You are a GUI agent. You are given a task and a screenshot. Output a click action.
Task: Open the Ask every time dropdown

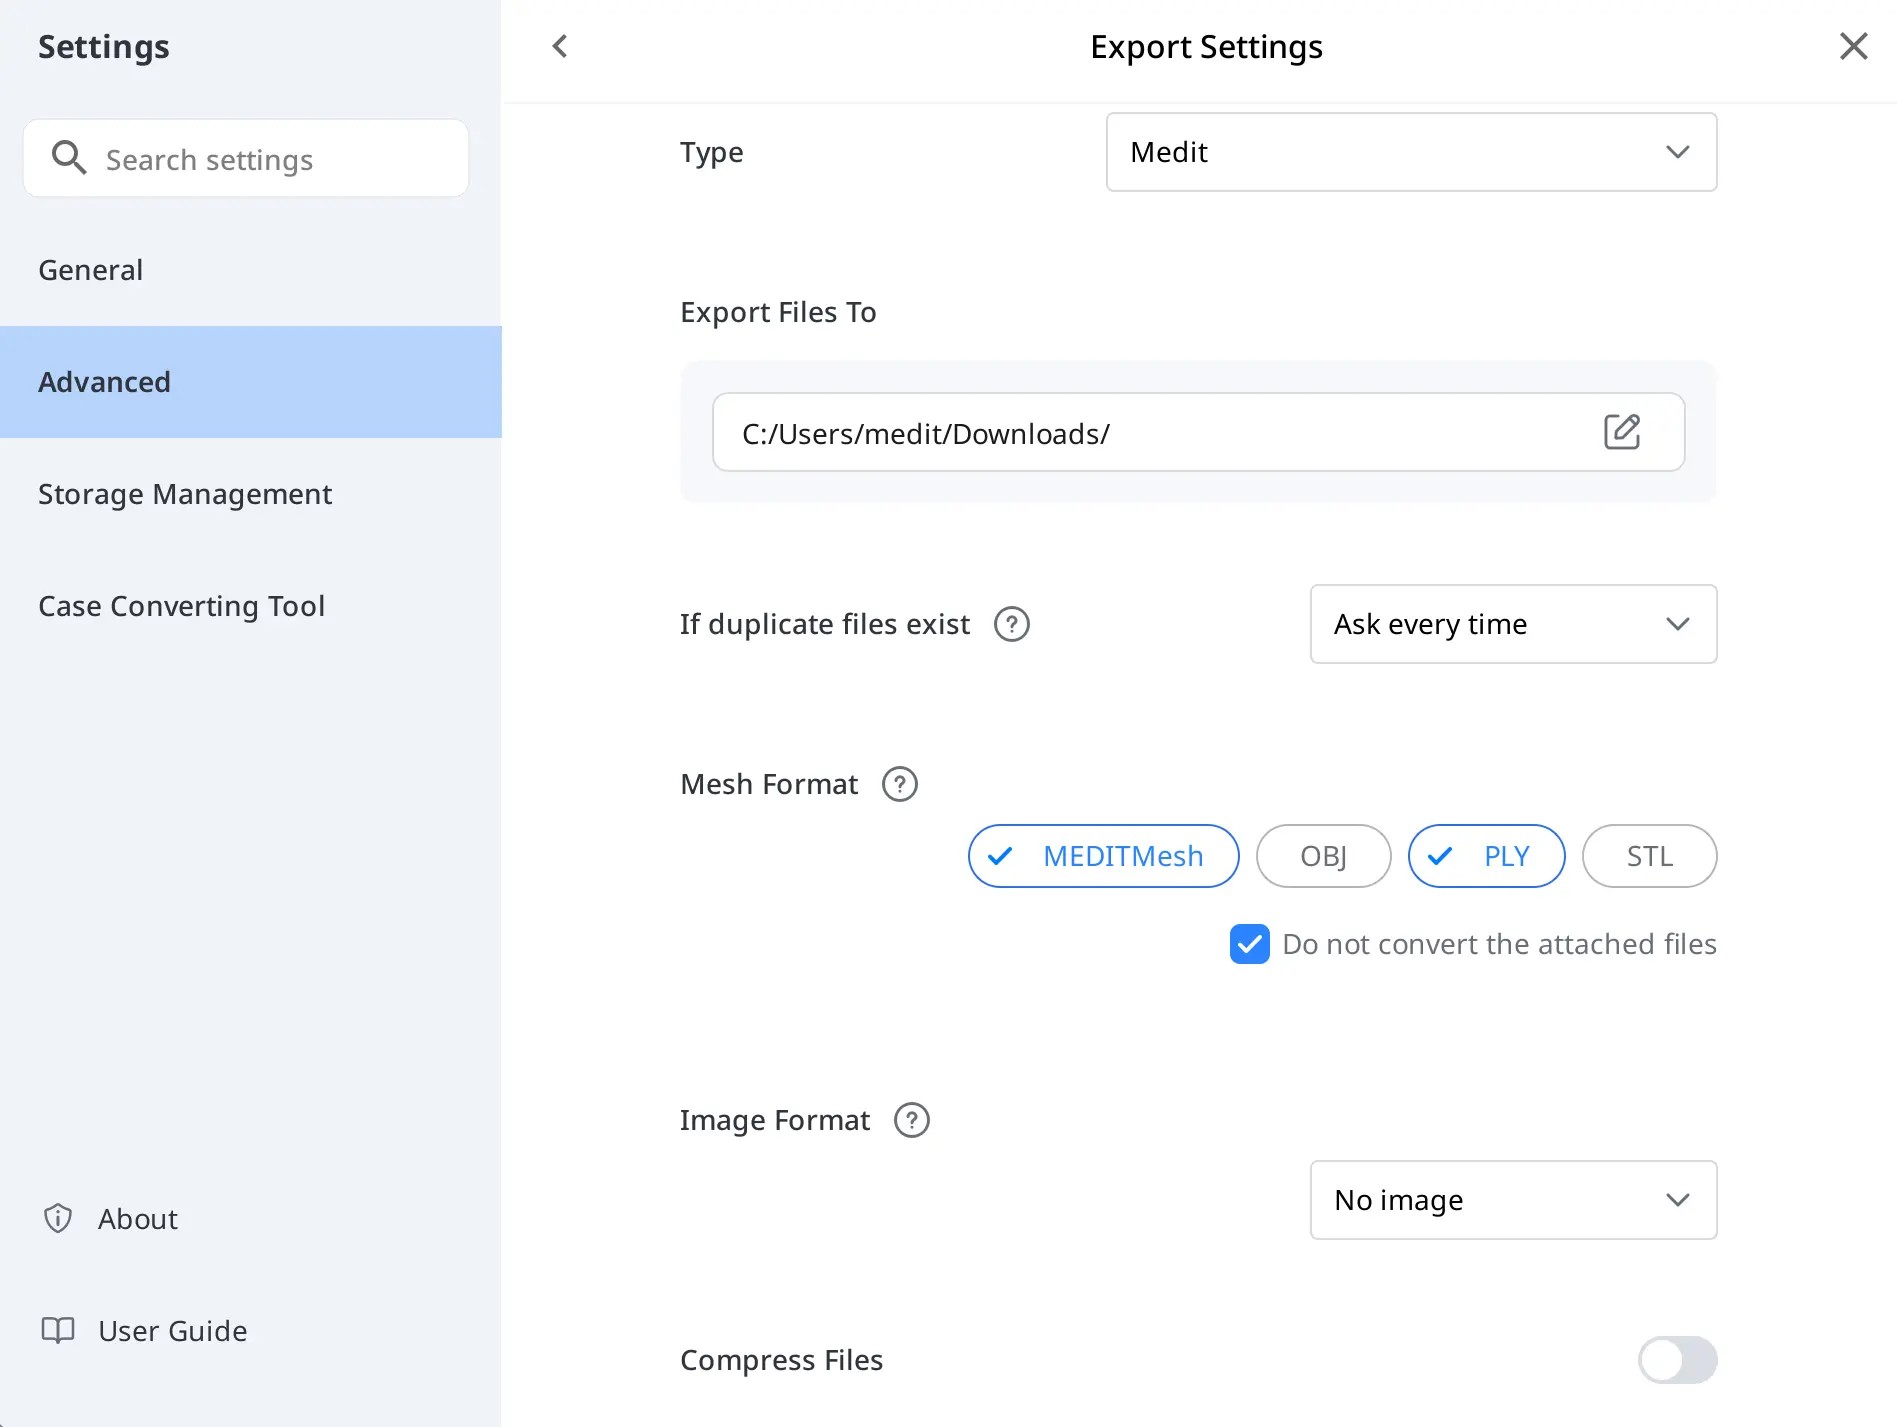pos(1512,624)
